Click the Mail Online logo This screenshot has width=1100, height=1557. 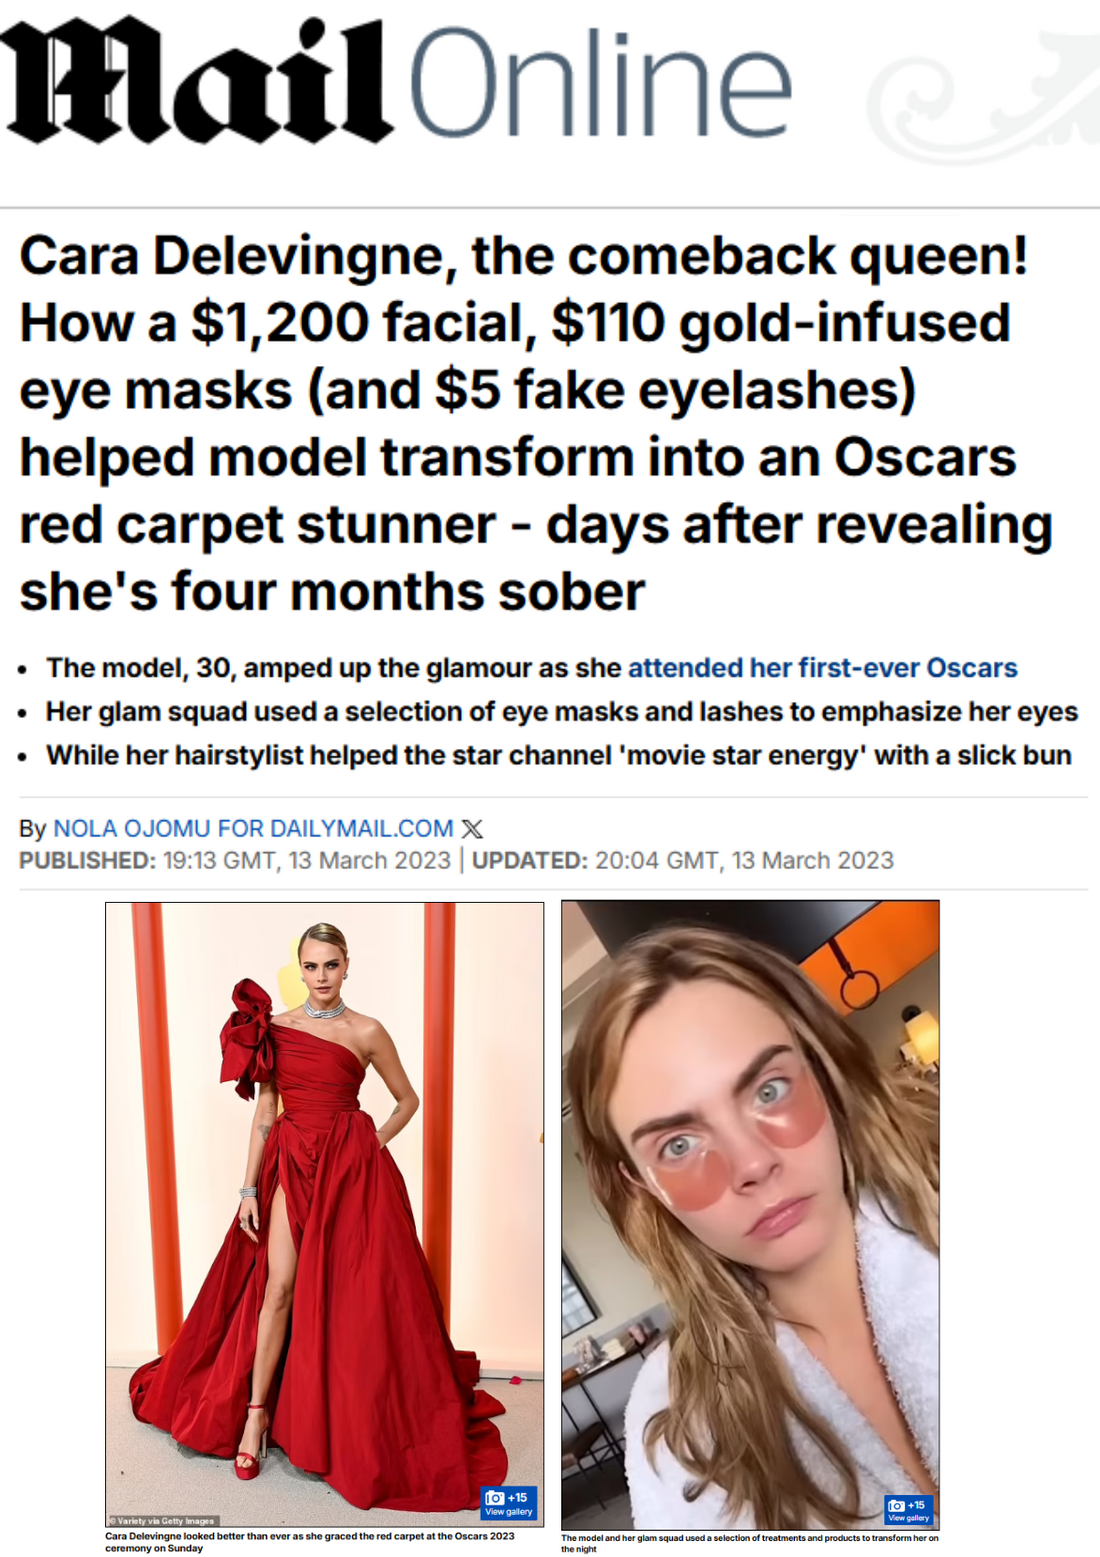[400, 82]
